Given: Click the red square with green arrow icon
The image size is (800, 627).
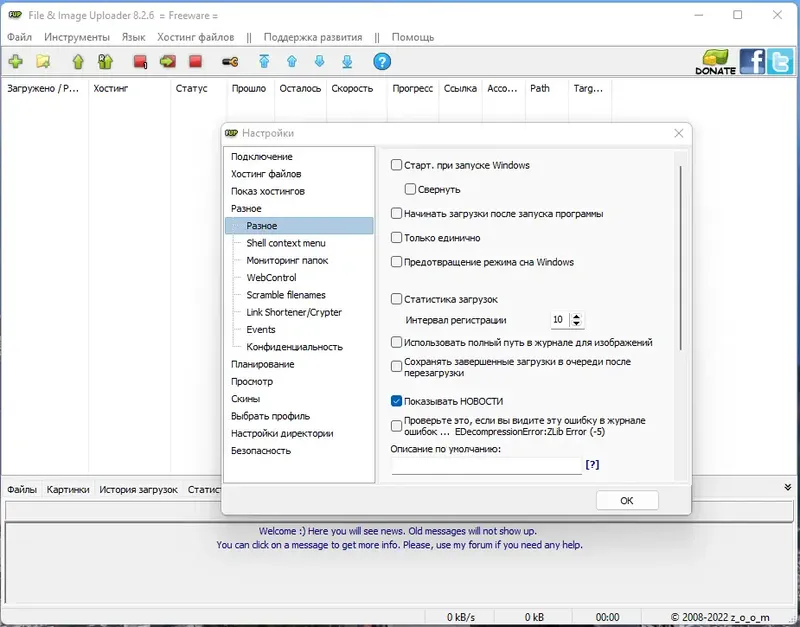Looking at the screenshot, I should [x=167, y=62].
